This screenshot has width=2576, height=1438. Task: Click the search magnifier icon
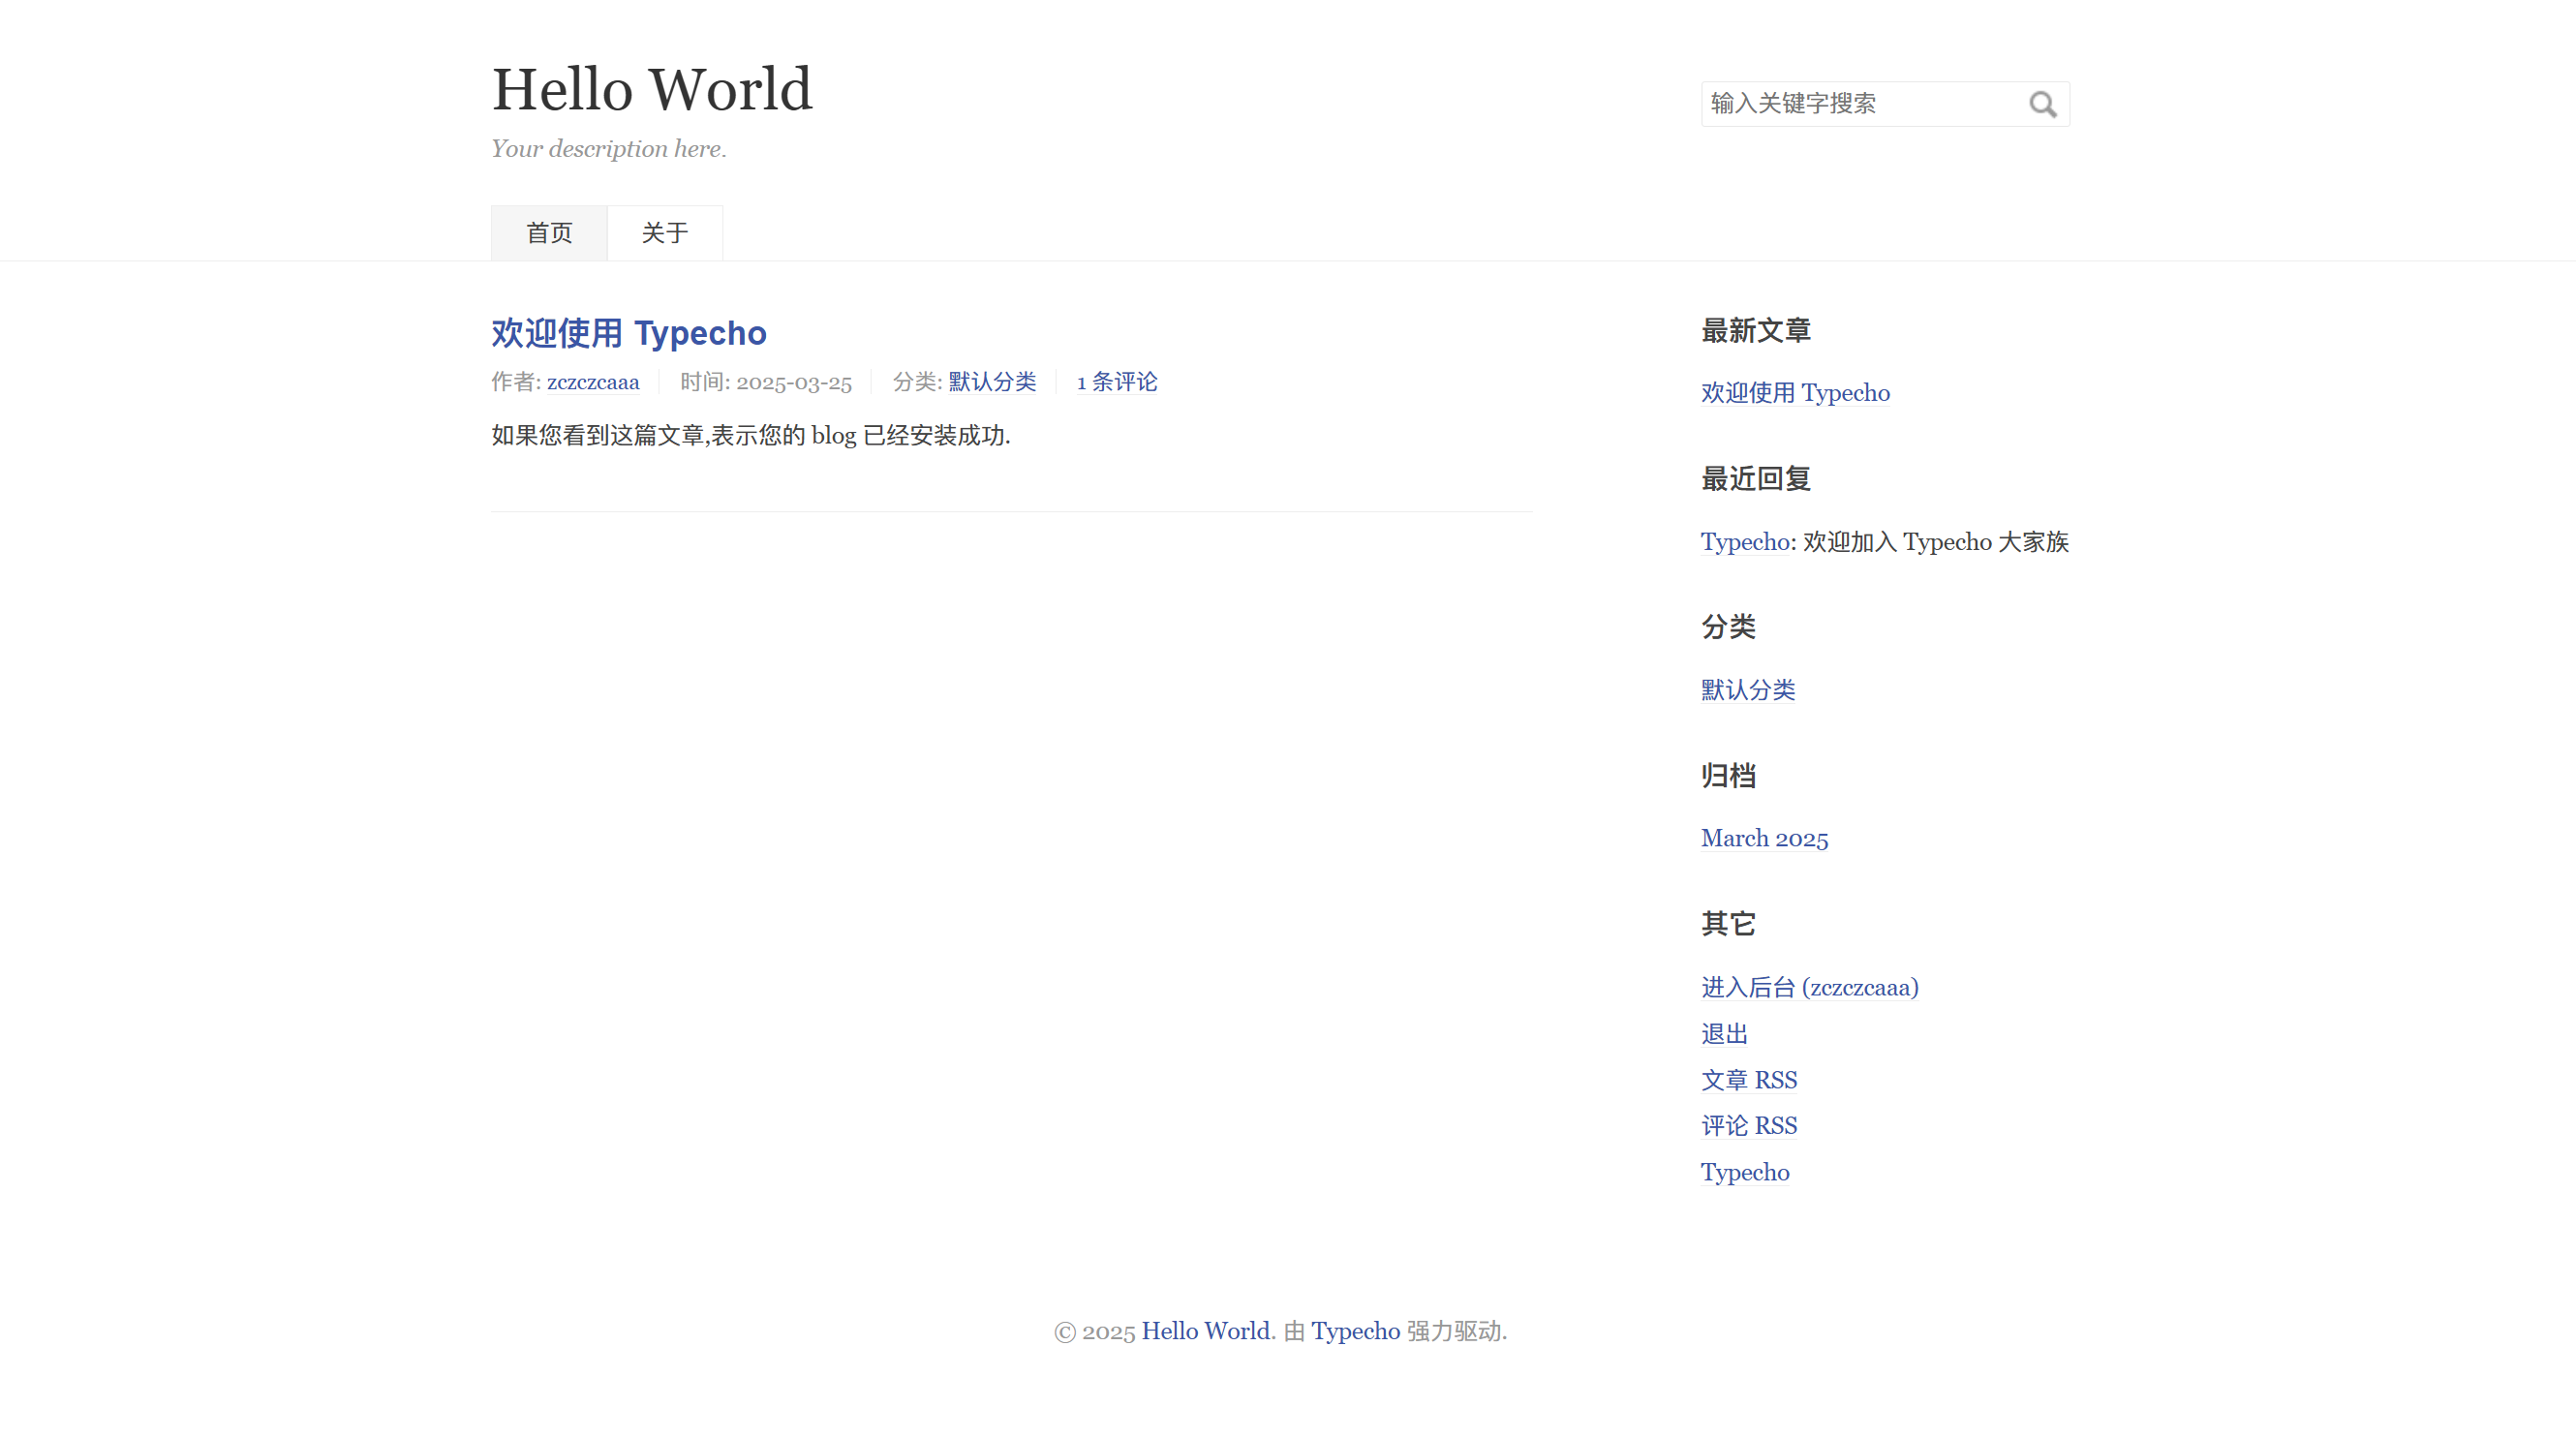pos(2042,104)
